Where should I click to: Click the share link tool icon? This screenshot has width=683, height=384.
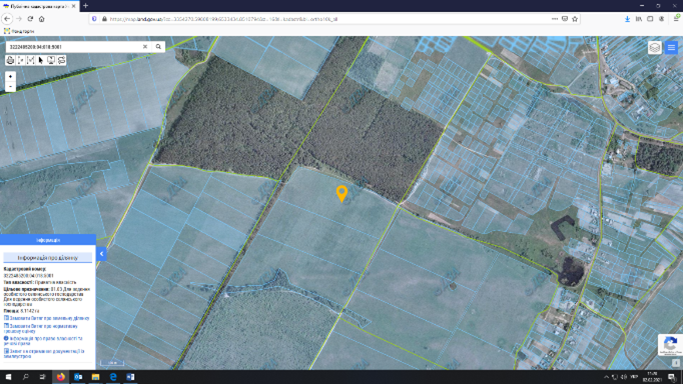(61, 61)
